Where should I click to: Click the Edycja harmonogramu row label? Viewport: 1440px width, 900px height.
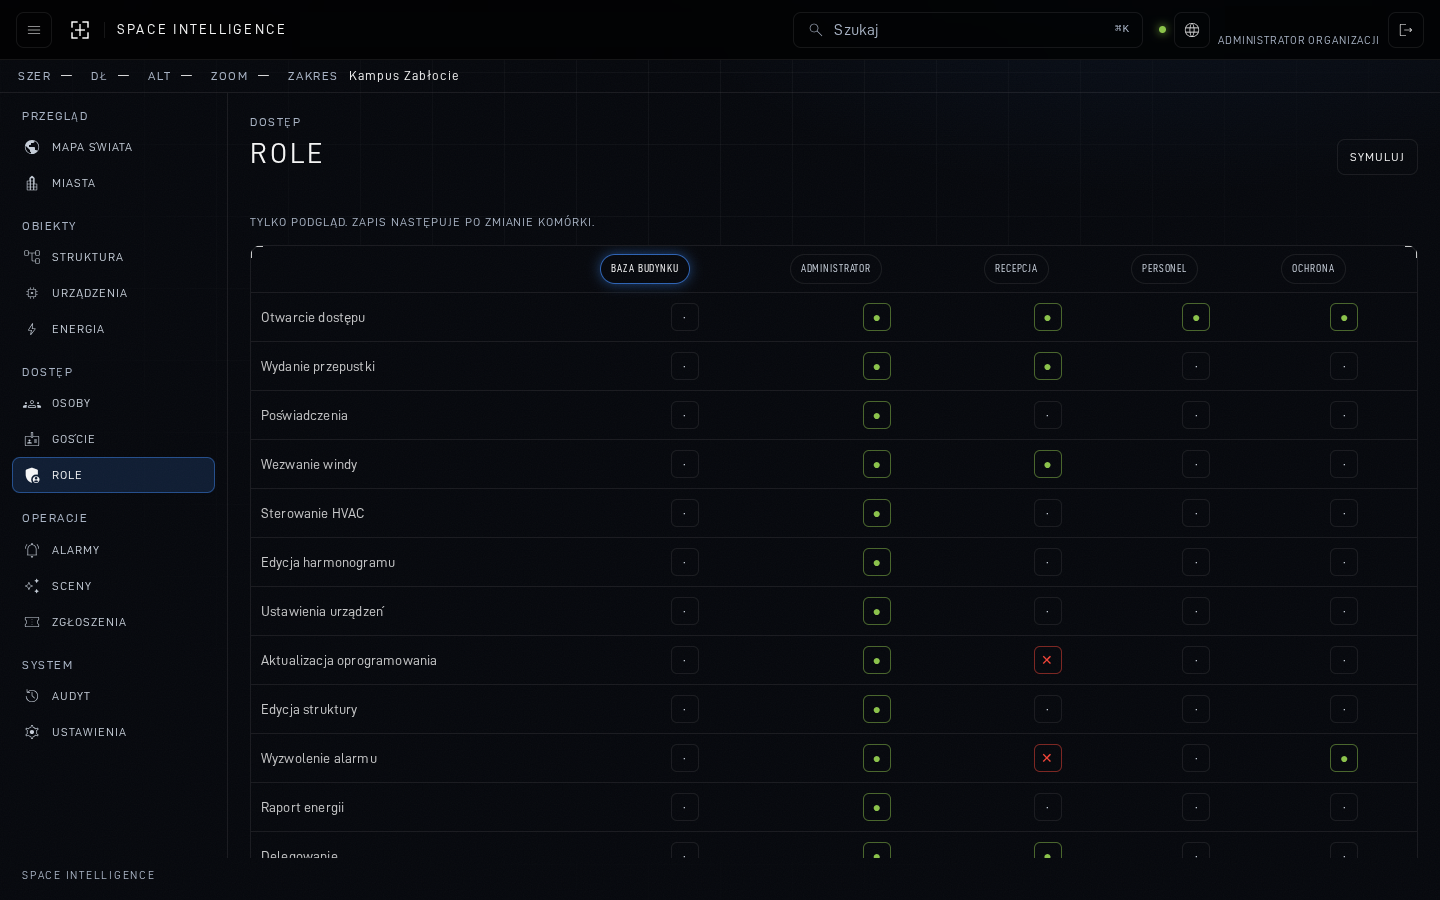(x=328, y=562)
